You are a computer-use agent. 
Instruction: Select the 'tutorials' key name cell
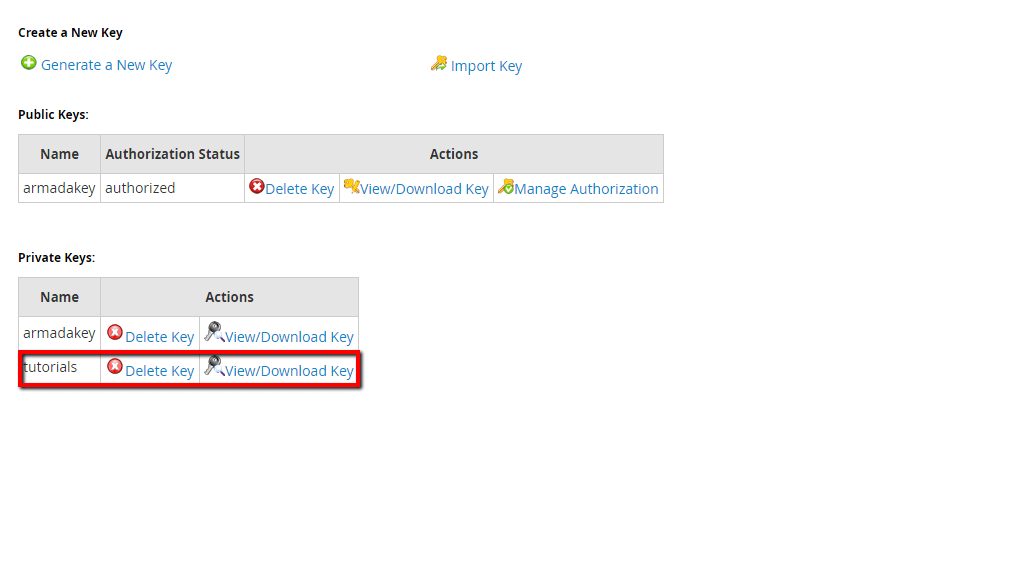point(59,368)
